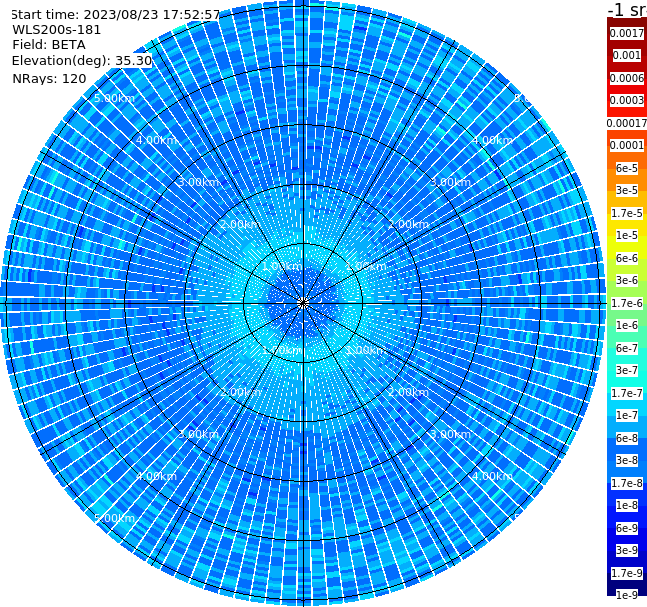Click the lower-right 2.00km range label
The image size is (647, 607).
pyautogui.click(x=409, y=392)
